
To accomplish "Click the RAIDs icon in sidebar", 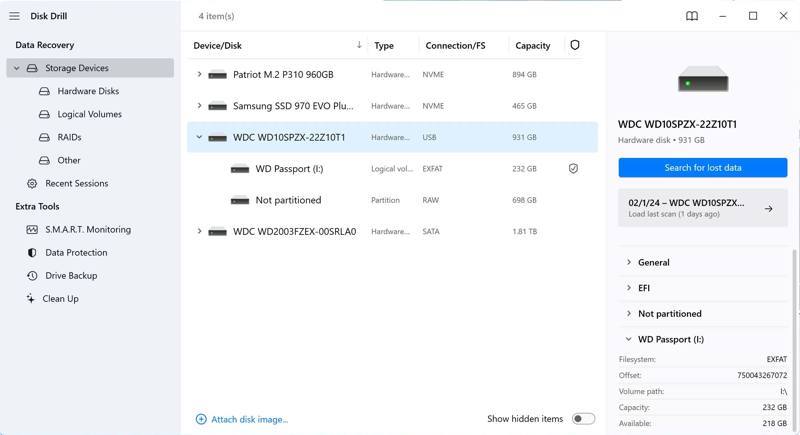I will pyautogui.click(x=44, y=137).
